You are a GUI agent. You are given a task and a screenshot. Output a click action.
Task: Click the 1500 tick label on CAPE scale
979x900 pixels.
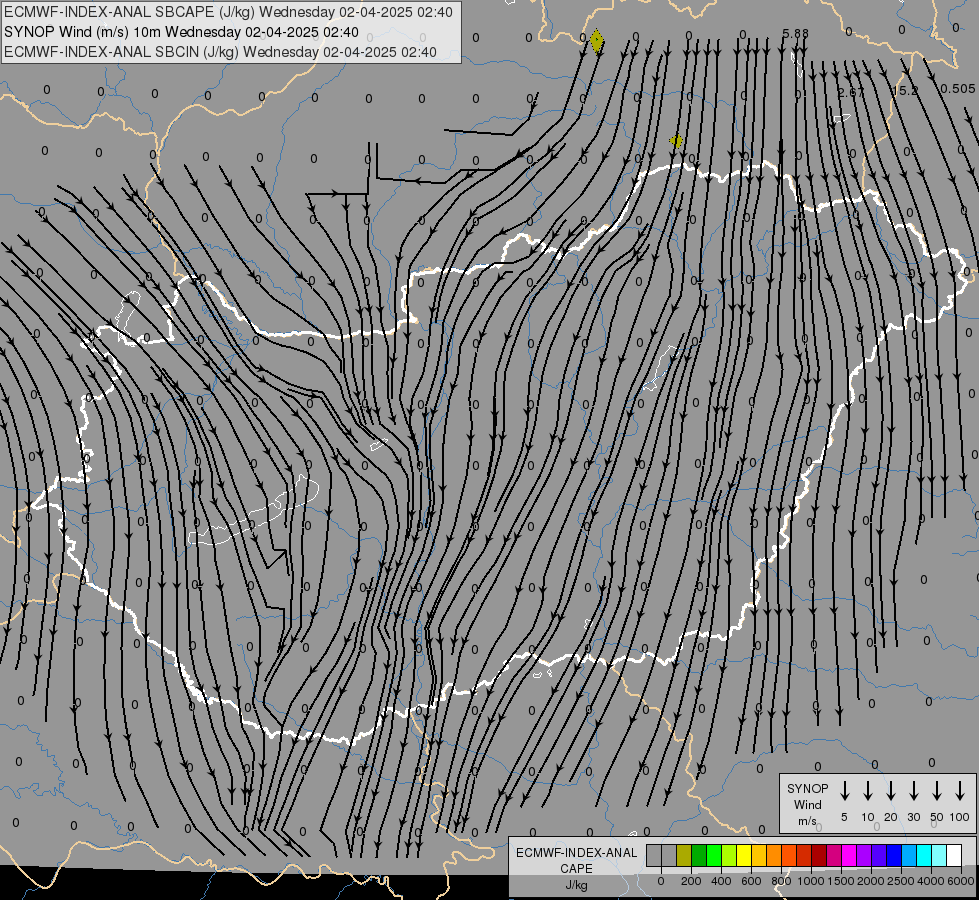[x=841, y=881]
